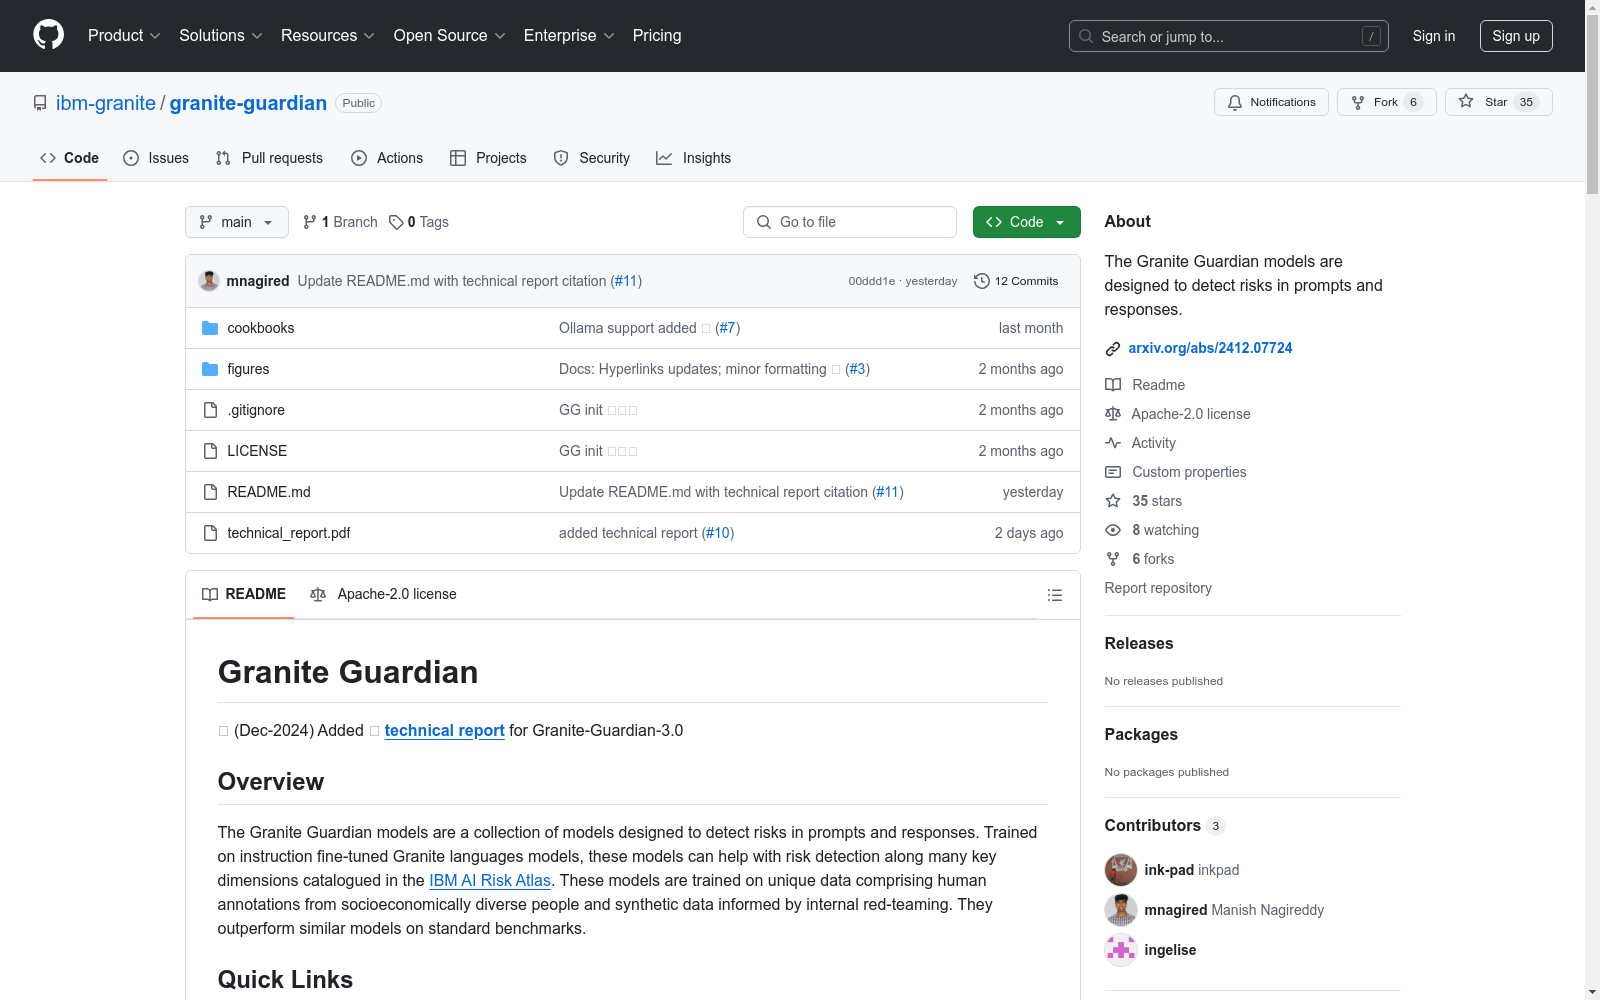Open the green Code dropdown button
1600x1000 pixels.
pyautogui.click(x=1027, y=222)
